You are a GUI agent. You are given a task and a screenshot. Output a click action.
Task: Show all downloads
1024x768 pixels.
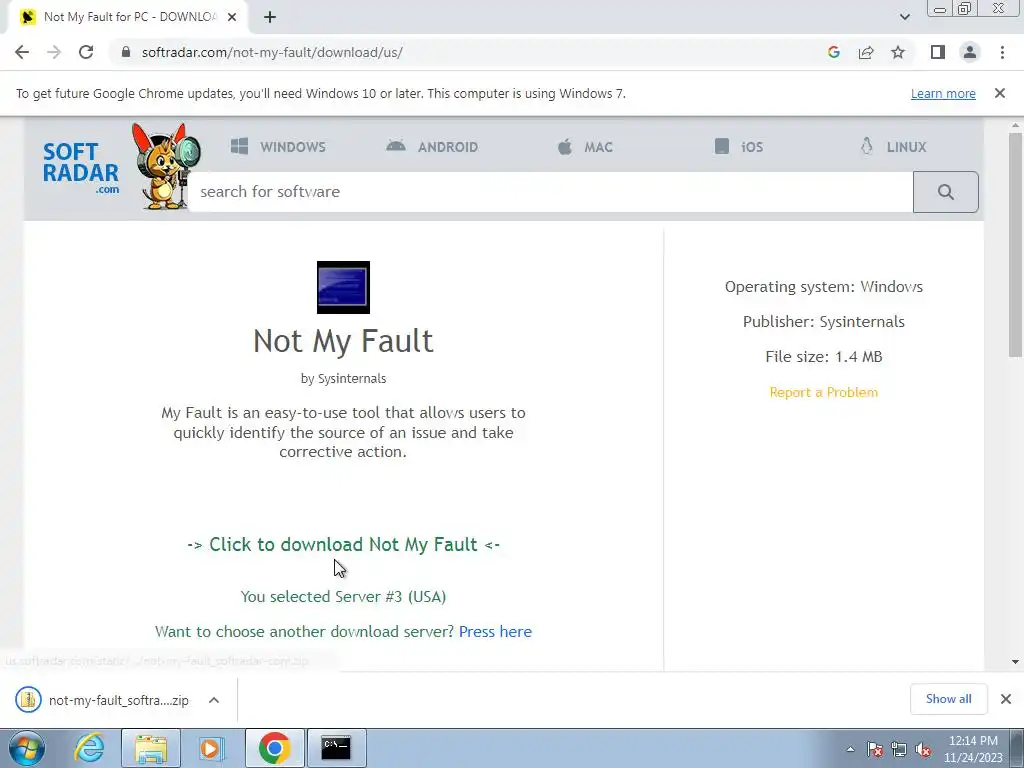[x=948, y=699]
